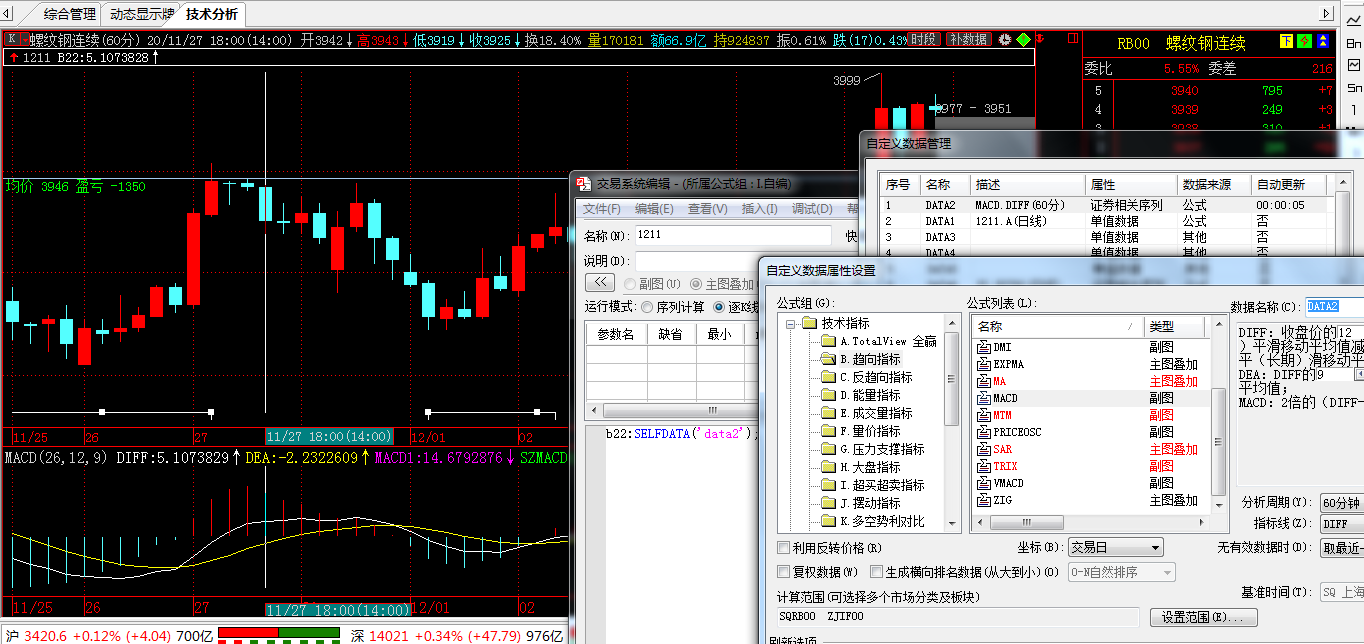Click the green diamond icon in chart header
1364x644 pixels.
[x=1023, y=40]
